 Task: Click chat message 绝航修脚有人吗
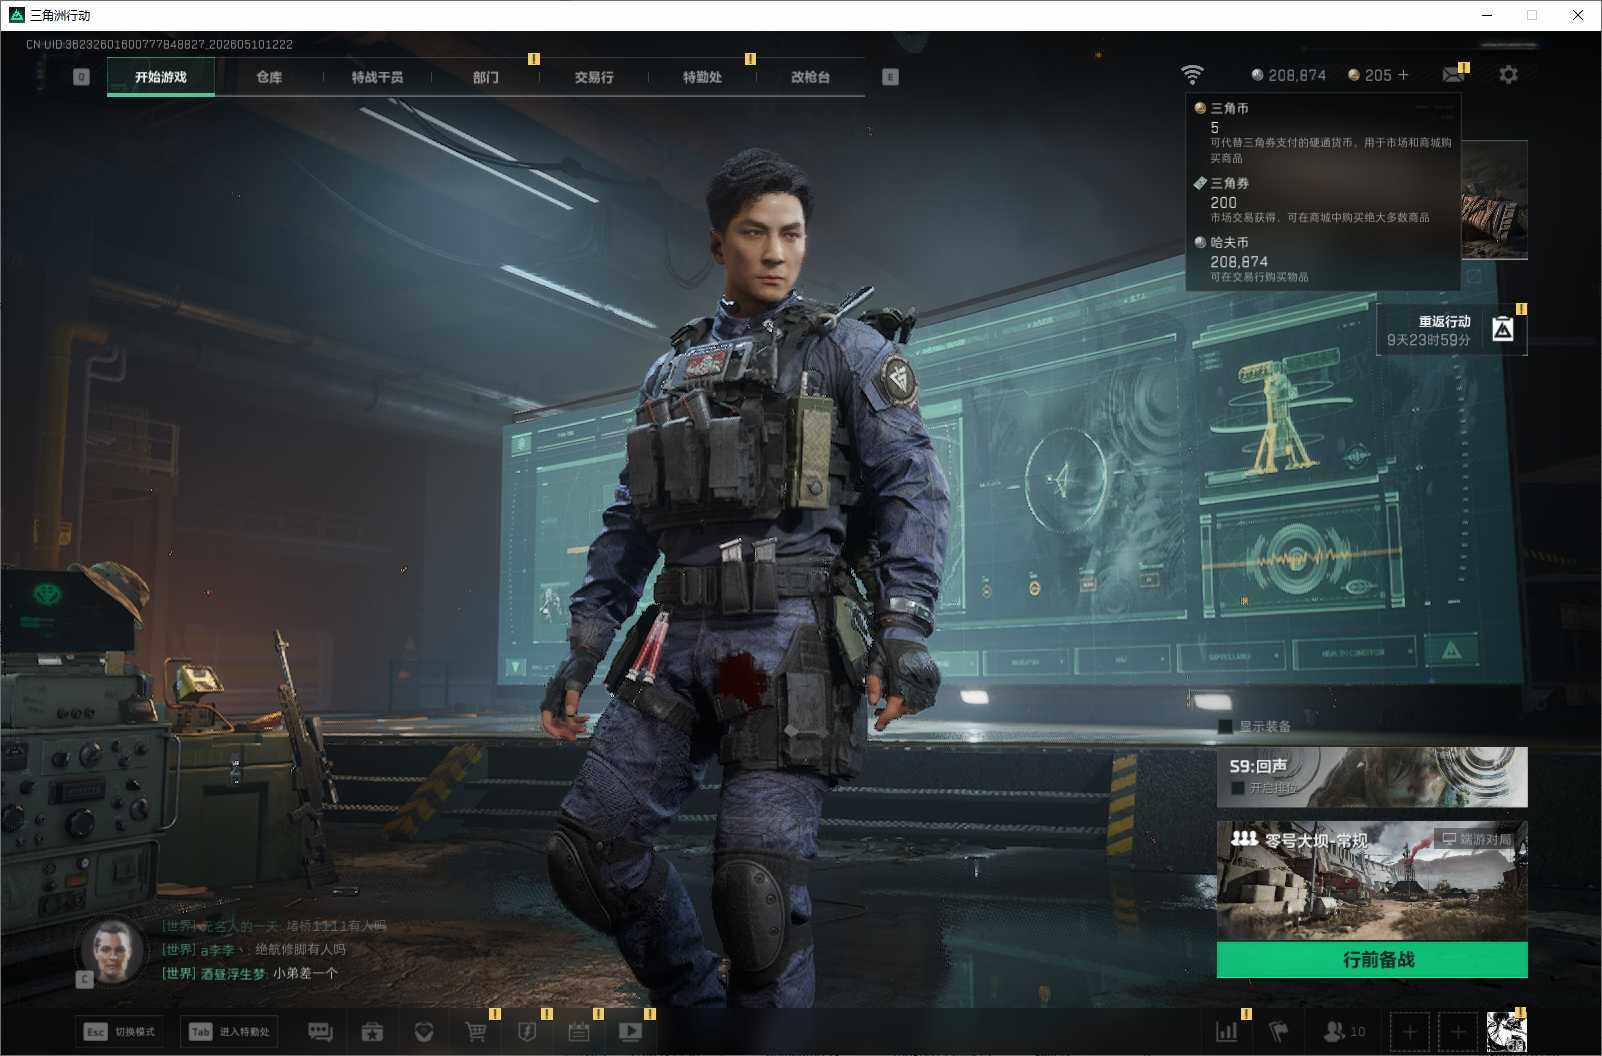tap(300, 949)
